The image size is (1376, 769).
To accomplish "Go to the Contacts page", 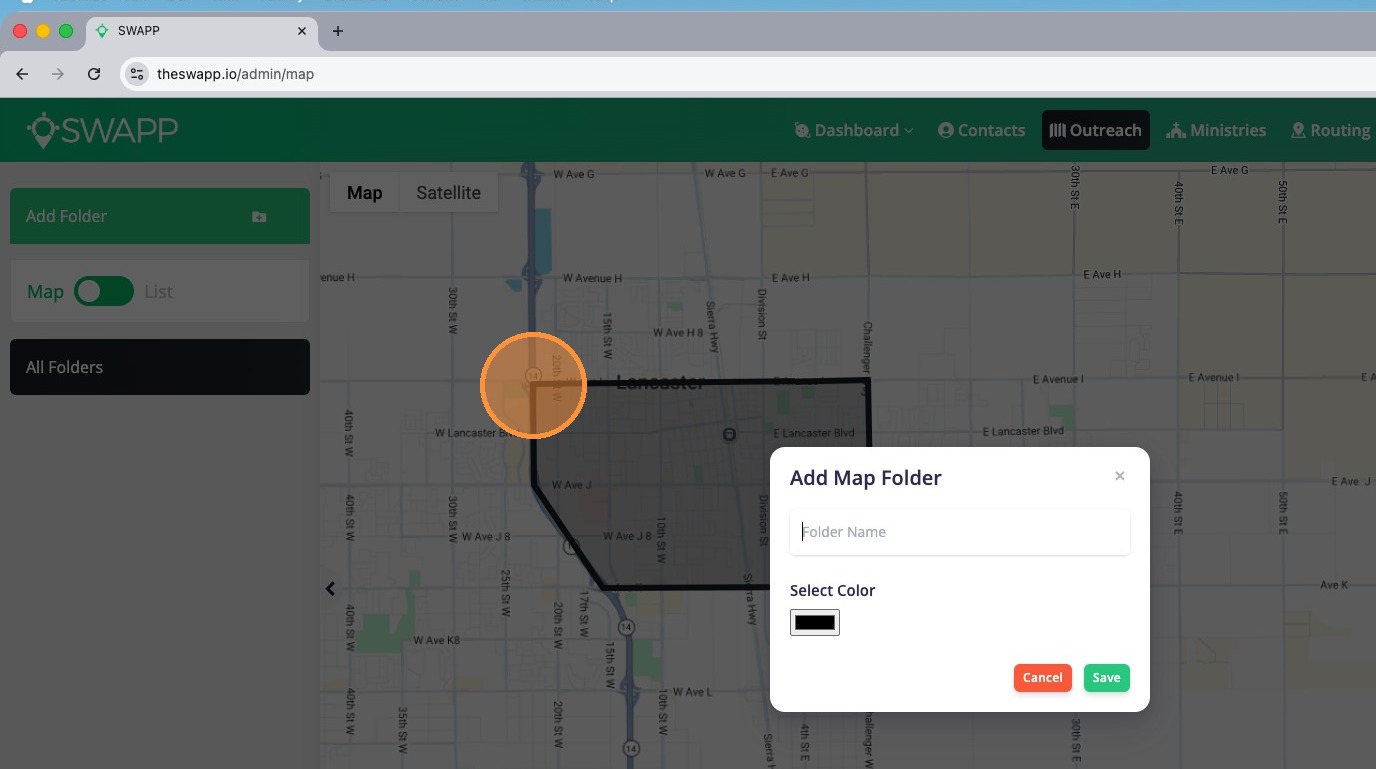I will (981, 130).
